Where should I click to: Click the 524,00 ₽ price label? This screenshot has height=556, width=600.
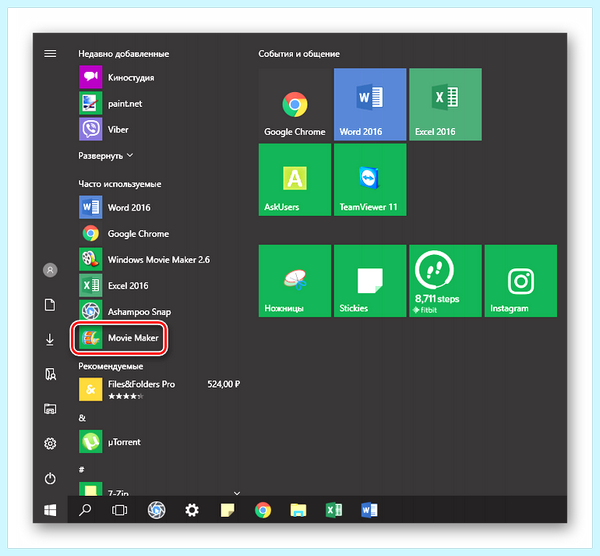point(224,384)
